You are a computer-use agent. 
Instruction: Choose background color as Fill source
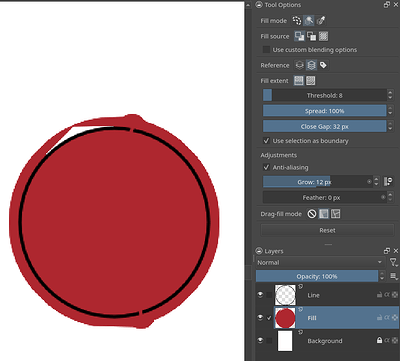tap(311, 36)
